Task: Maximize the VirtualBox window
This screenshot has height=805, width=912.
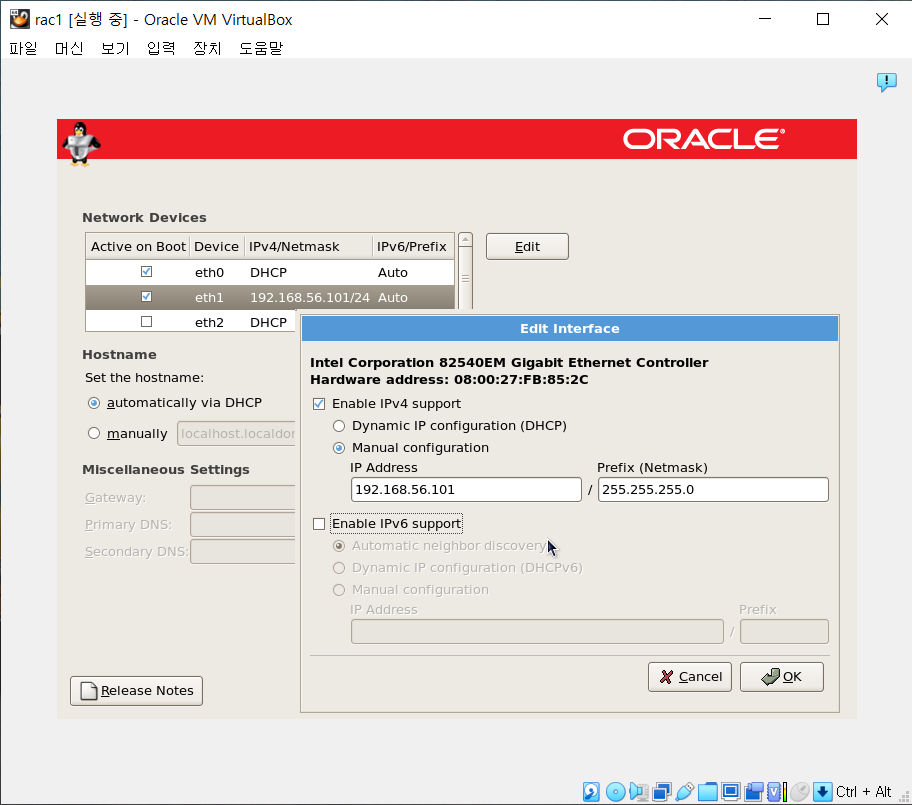Action: tap(823, 19)
